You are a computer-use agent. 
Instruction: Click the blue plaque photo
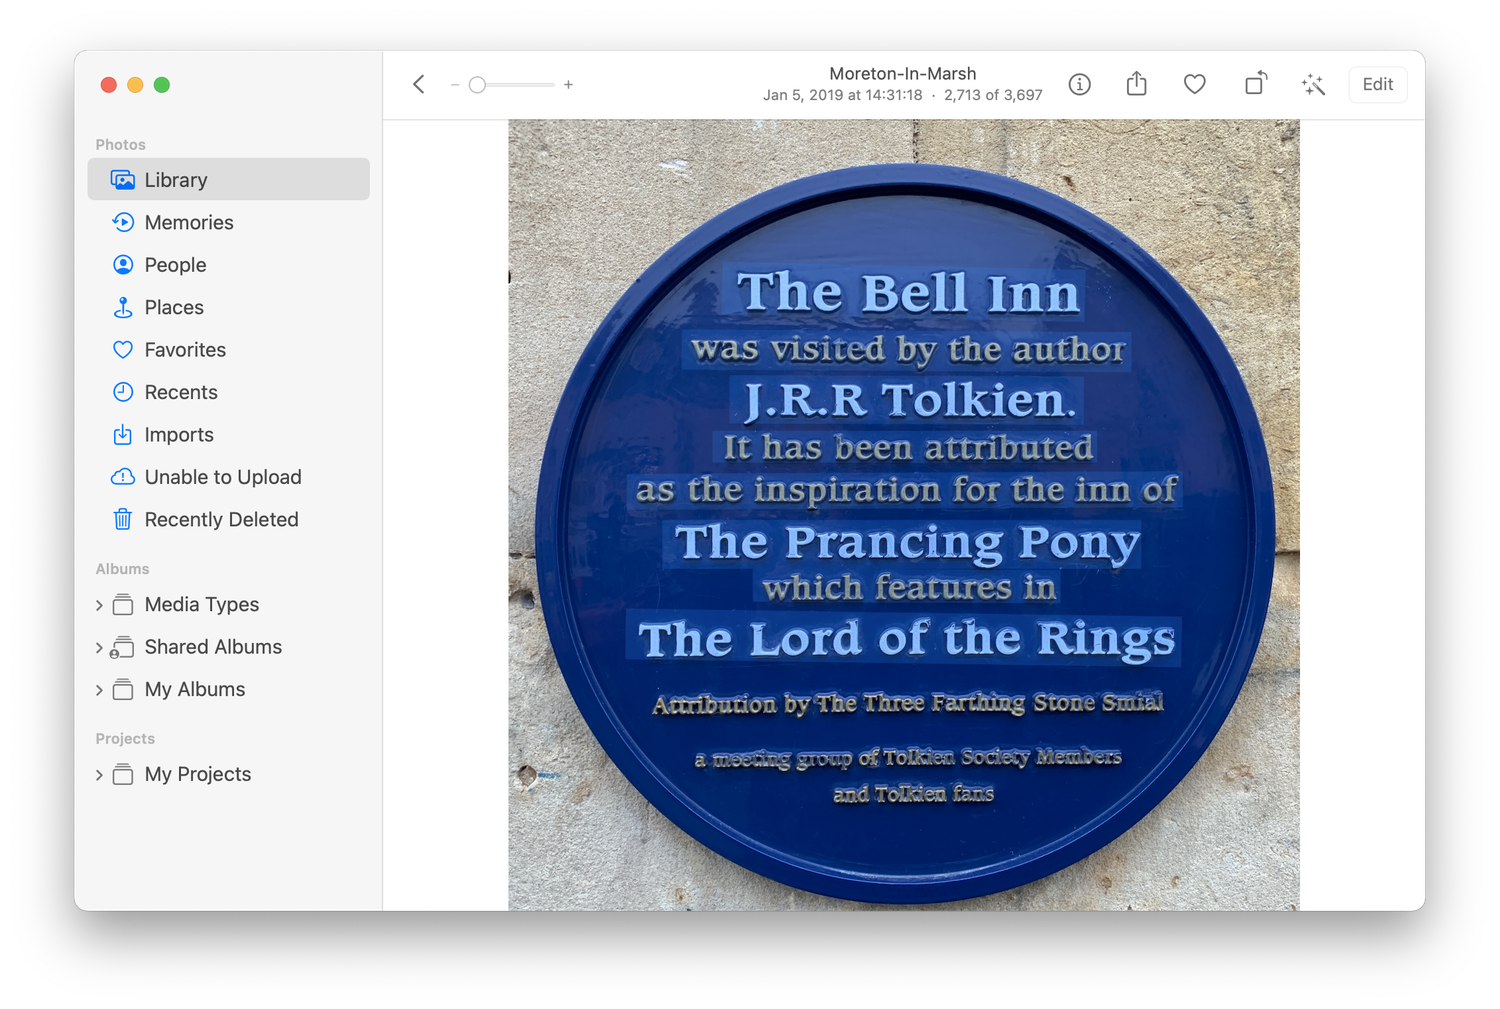(x=904, y=515)
